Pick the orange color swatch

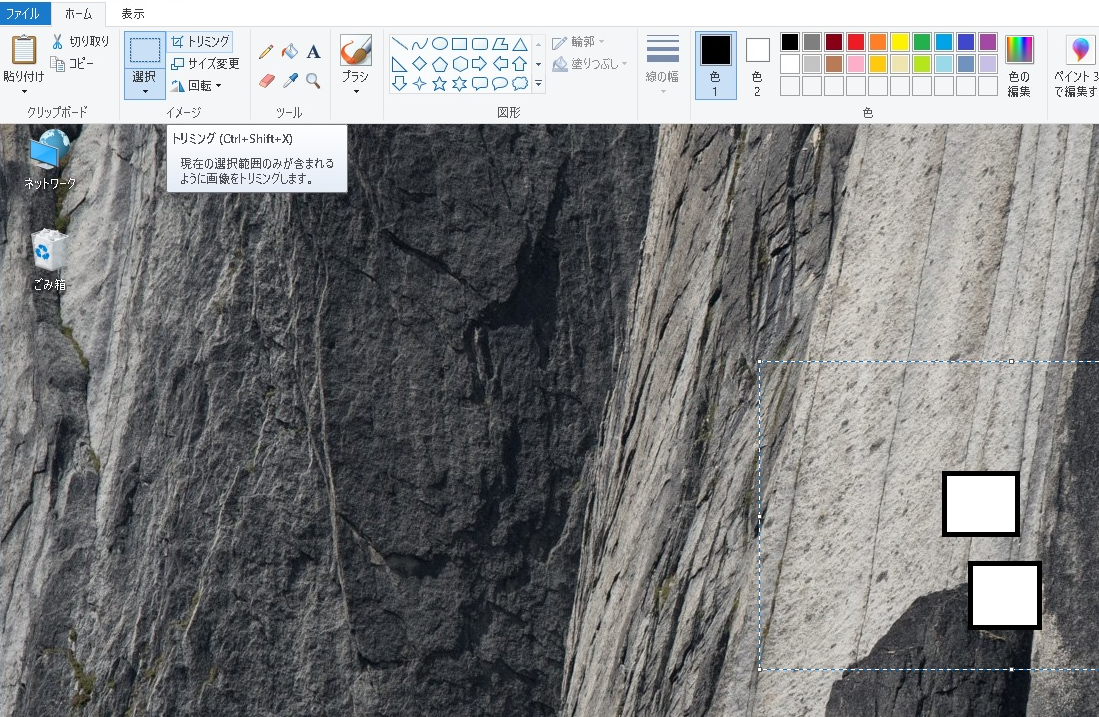point(878,42)
